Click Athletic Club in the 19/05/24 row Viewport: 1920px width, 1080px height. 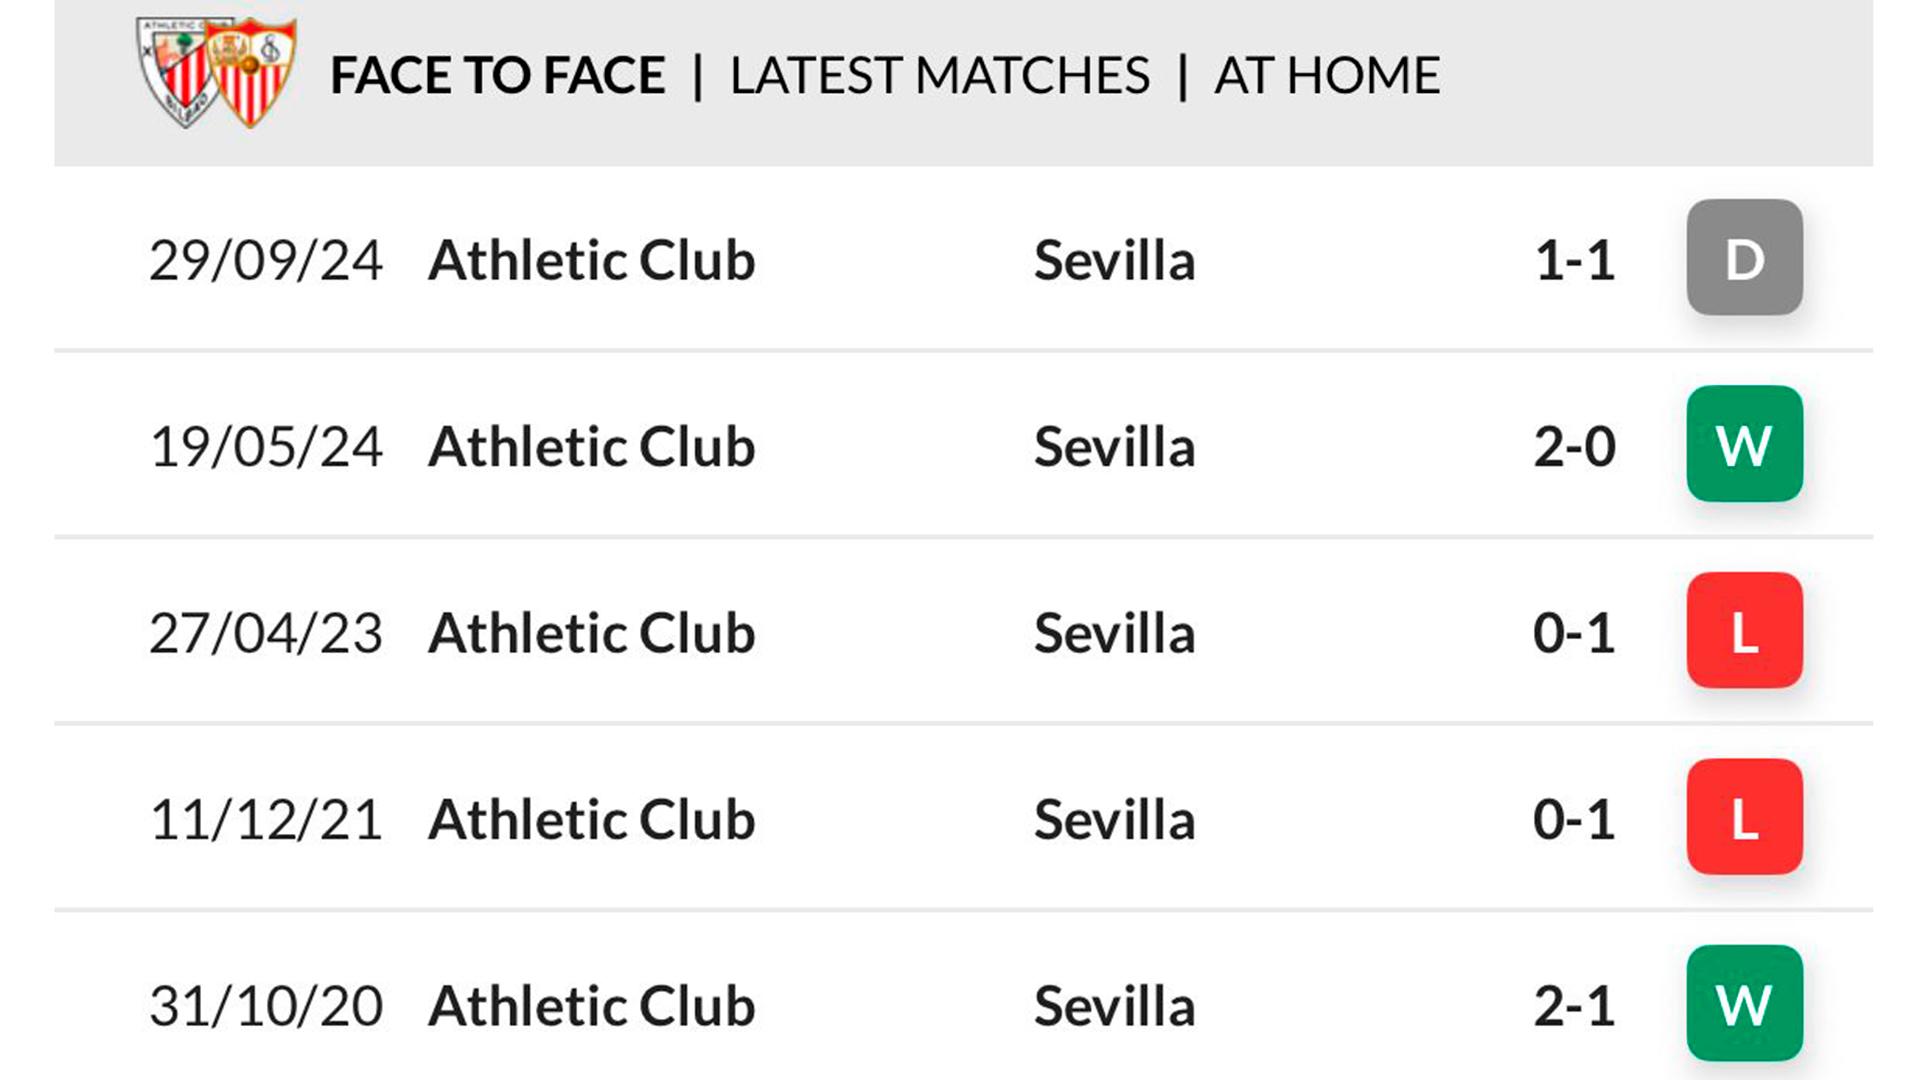coord(591,447)
